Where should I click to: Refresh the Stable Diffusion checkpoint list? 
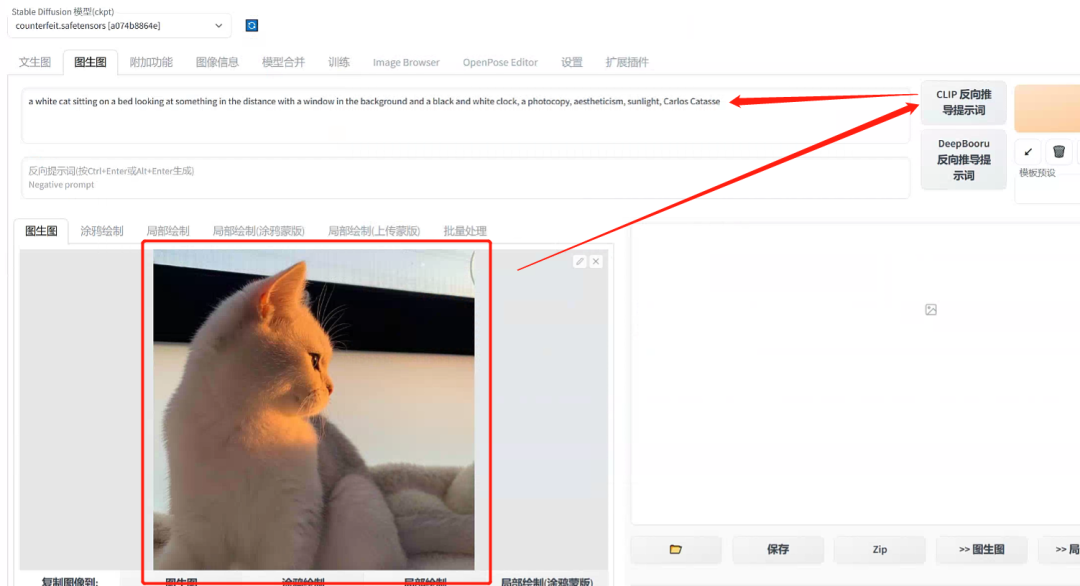click(251, 25)
